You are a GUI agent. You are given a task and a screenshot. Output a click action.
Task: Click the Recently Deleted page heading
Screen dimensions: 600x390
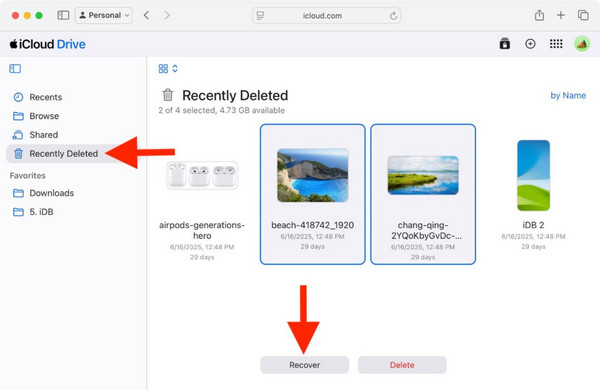pos(235,96)
